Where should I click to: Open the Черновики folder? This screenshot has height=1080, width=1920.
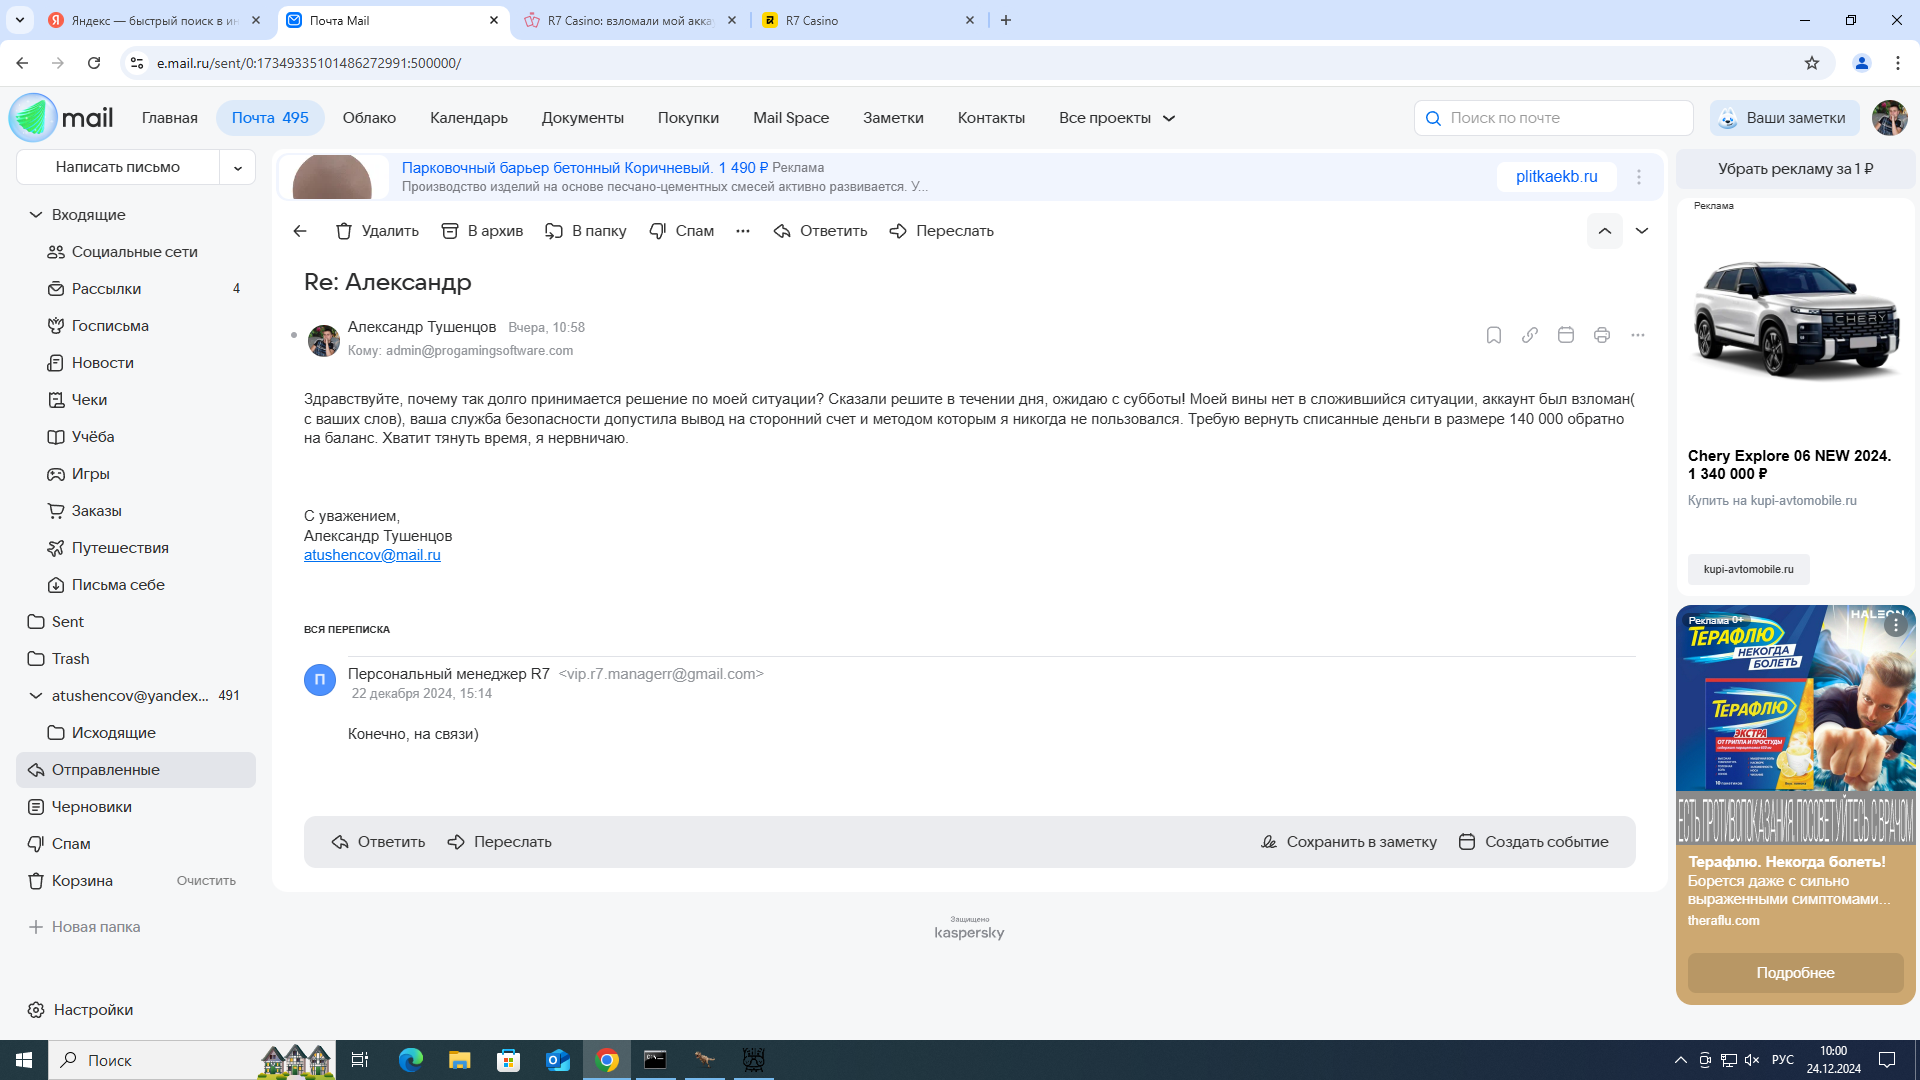[x=136, y=807]
